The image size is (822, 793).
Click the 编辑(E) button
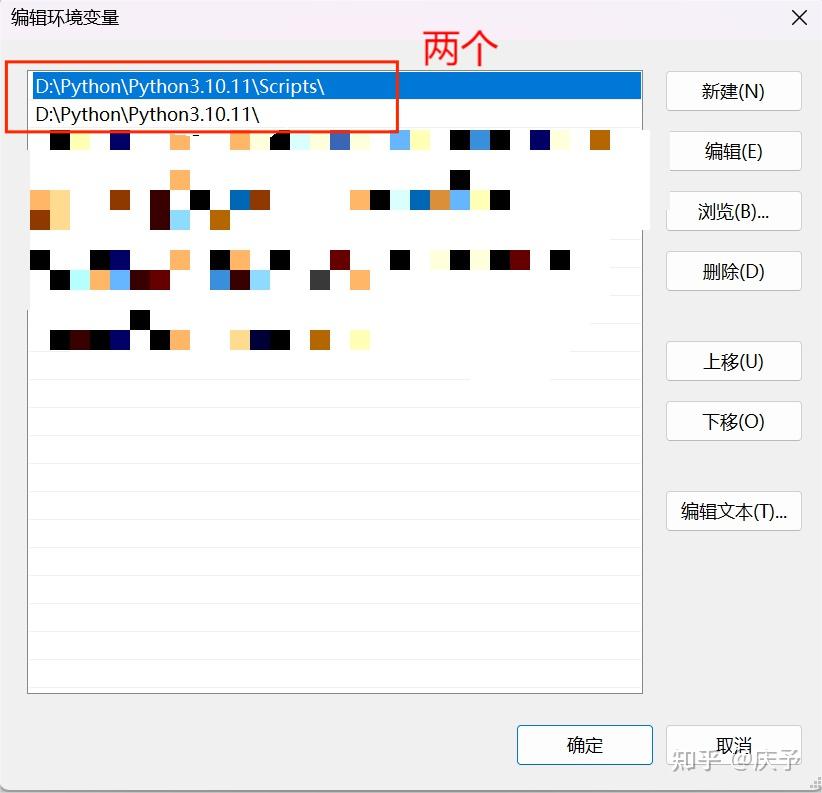[x=733, y=151]
